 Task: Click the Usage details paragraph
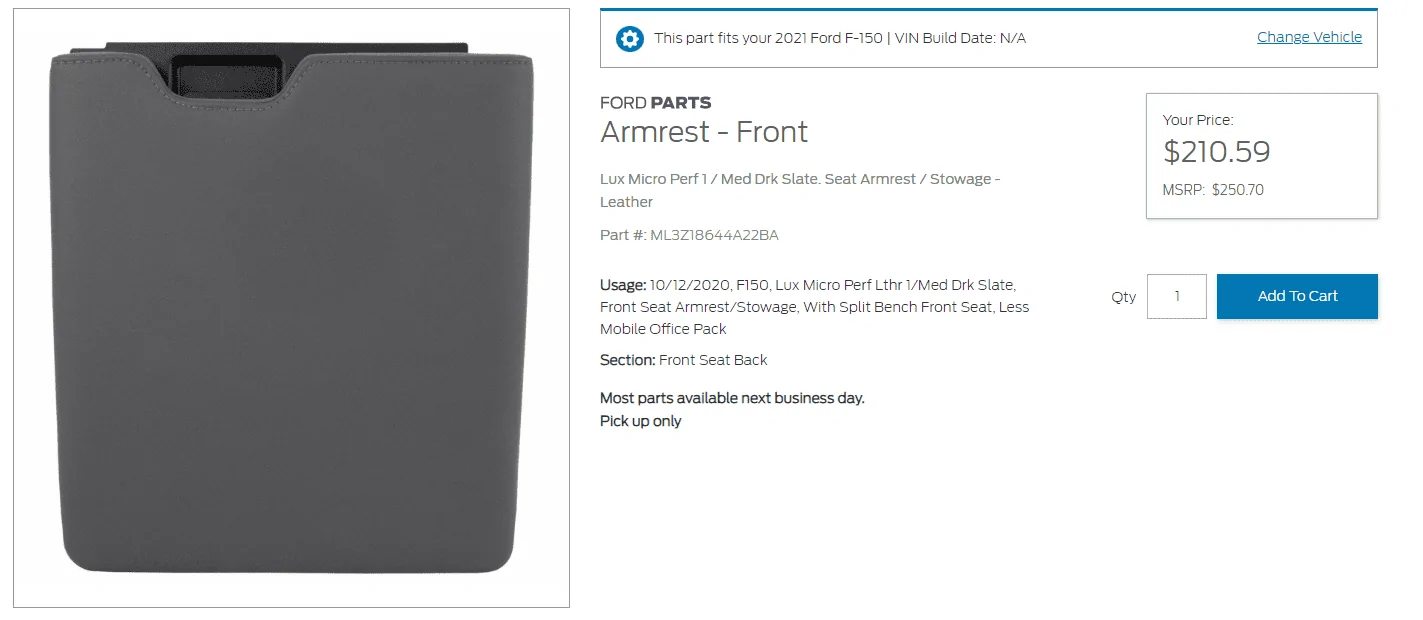point(814,307)
